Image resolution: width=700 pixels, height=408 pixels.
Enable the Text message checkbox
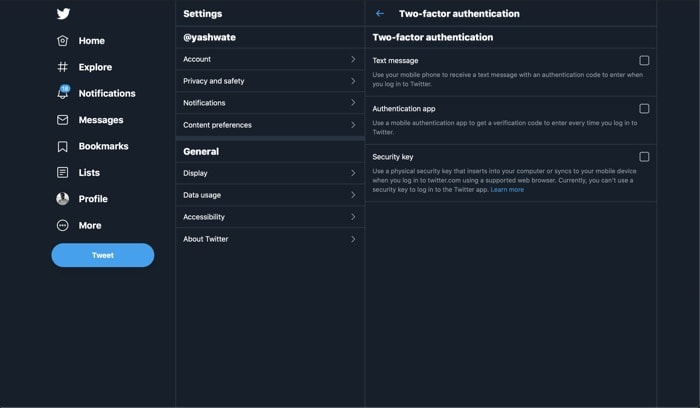tap(644, 60)
